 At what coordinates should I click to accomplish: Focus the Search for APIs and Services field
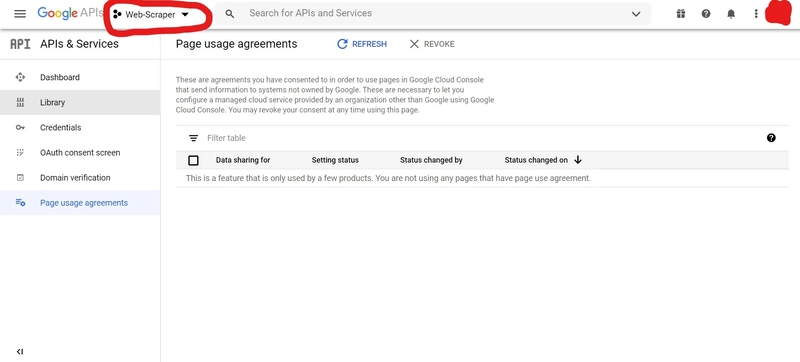pos(433,14)
